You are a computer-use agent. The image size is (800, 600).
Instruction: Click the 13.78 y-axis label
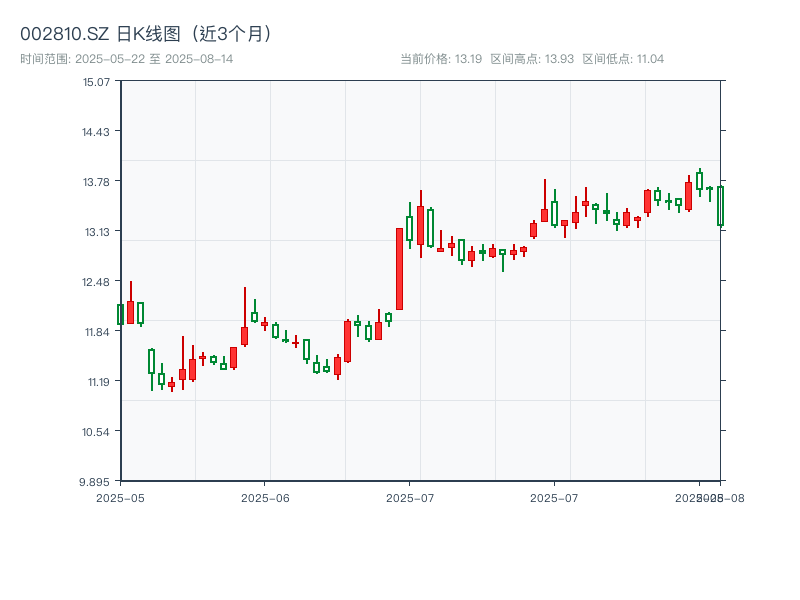(95, 182)
